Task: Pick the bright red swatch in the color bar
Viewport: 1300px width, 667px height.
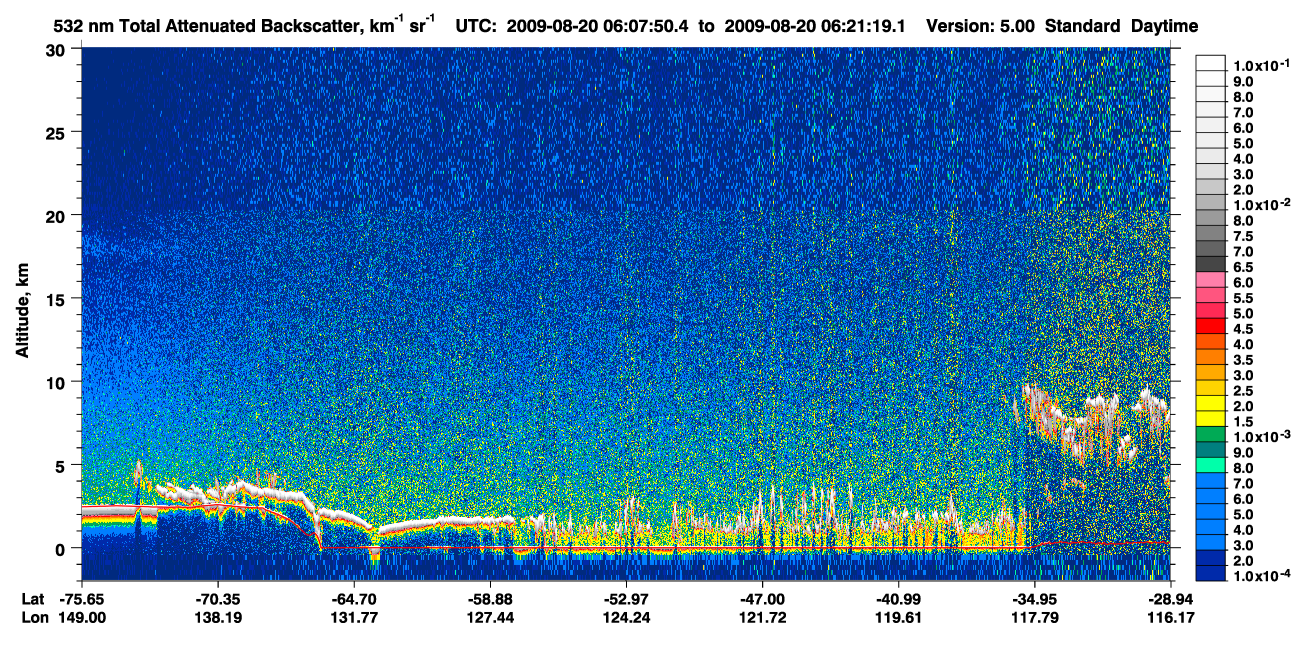Action: pyautogui.click(x=1211, y=325)
